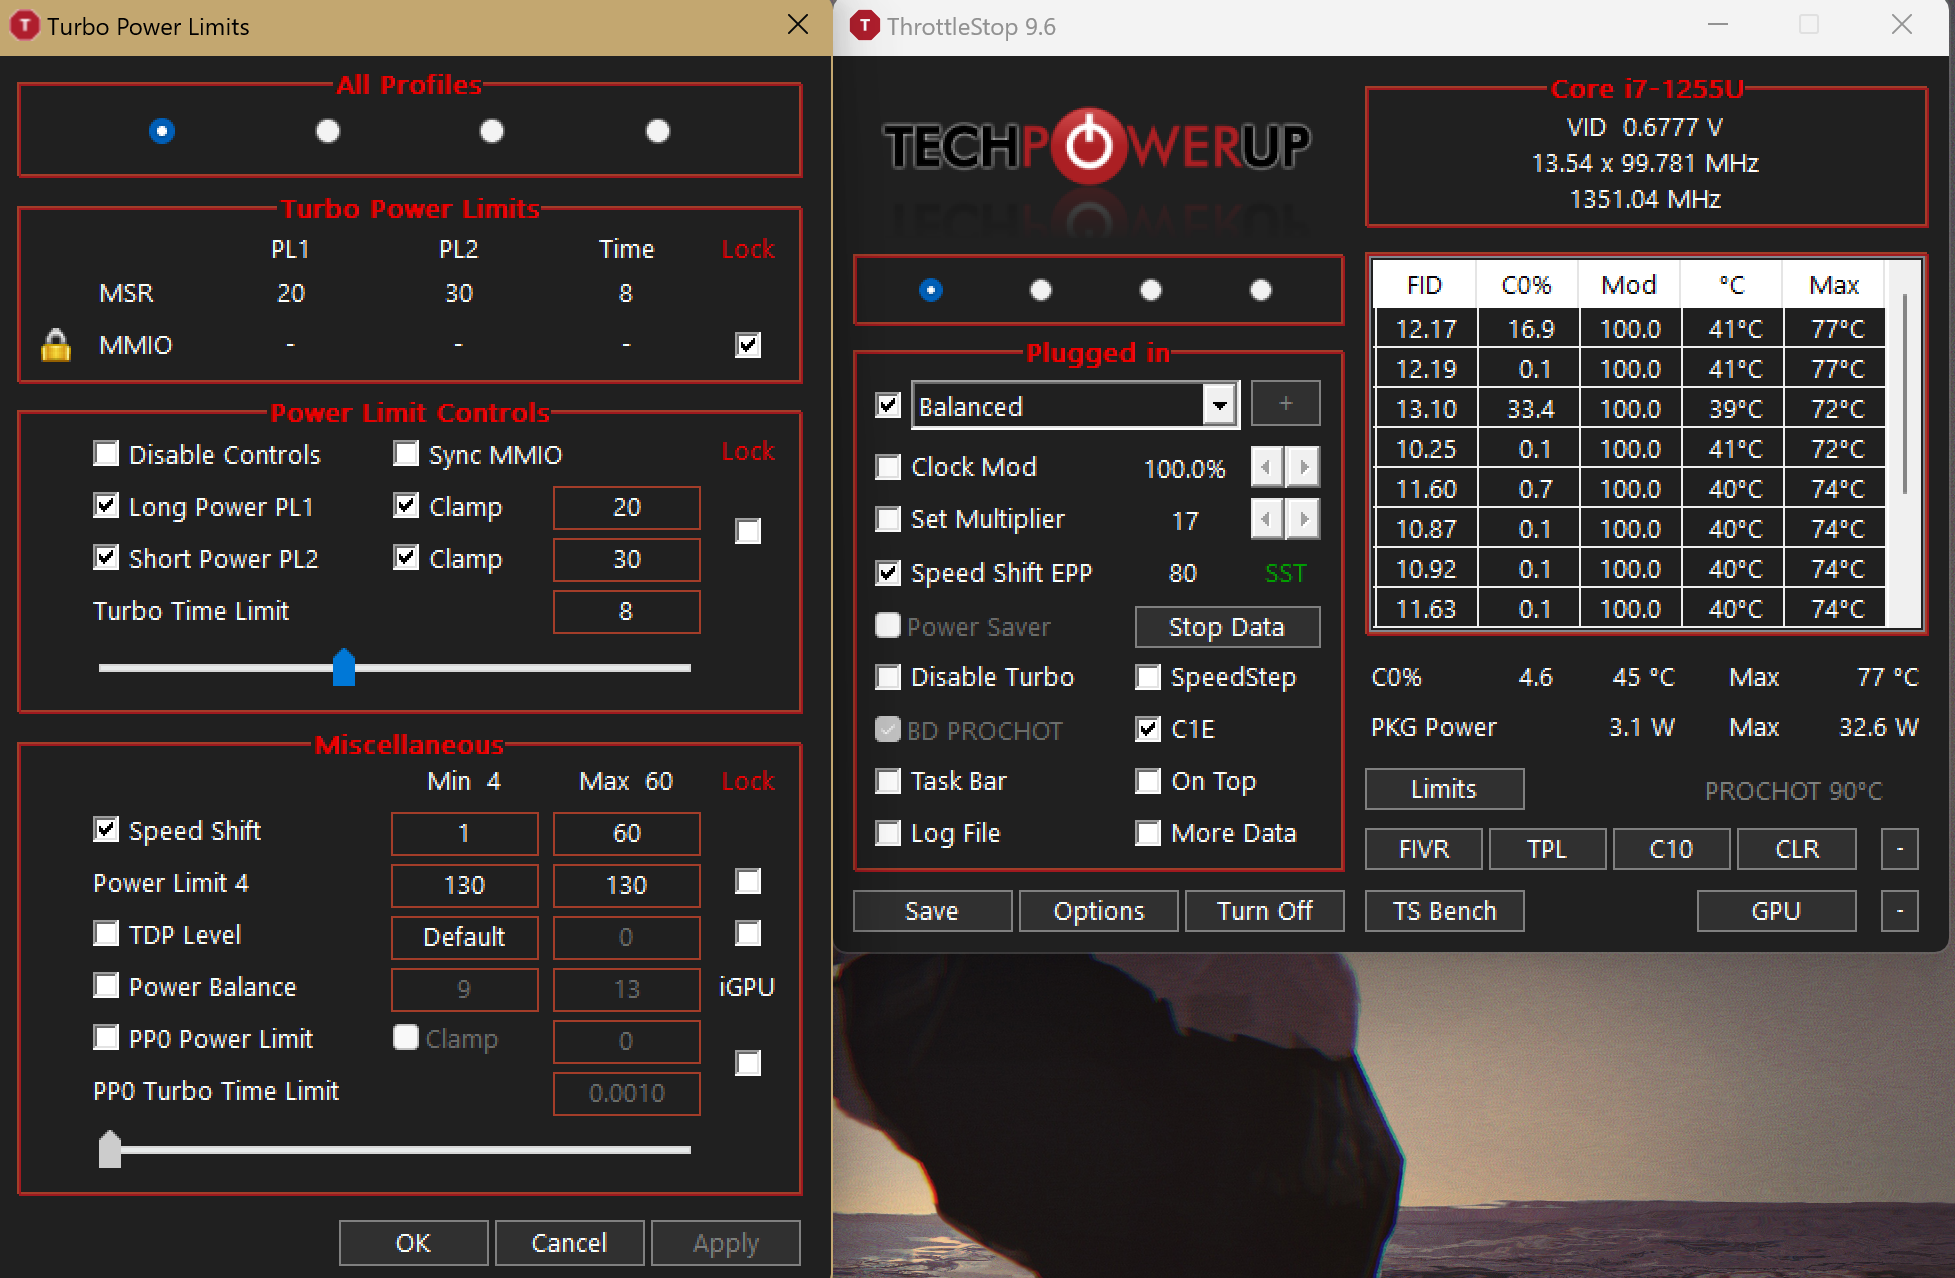
Task: Click the Turbo Time Limit value field
Action: click(x=627, y=611)
